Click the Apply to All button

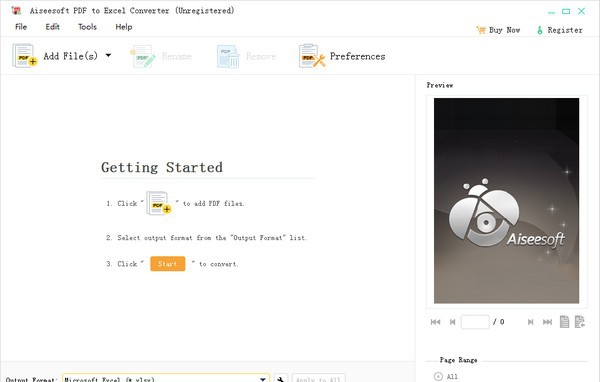pyautogui.click(x=318, y=379)
